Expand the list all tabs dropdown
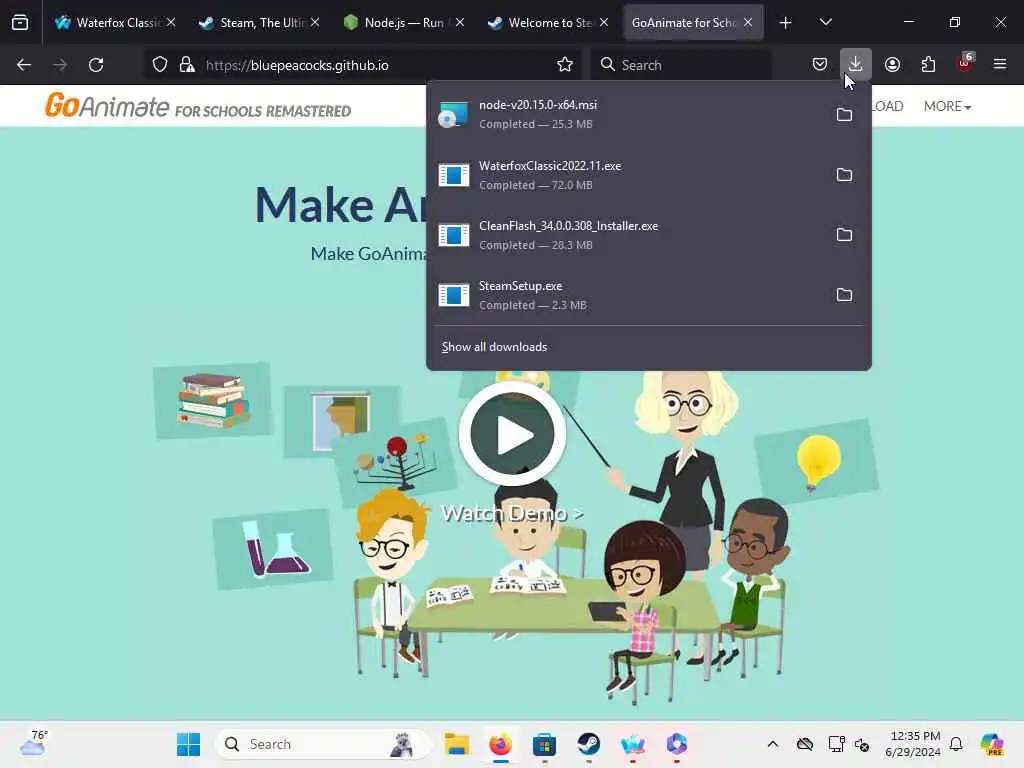Screen dimensions: 1024x768 pos(825,22)
